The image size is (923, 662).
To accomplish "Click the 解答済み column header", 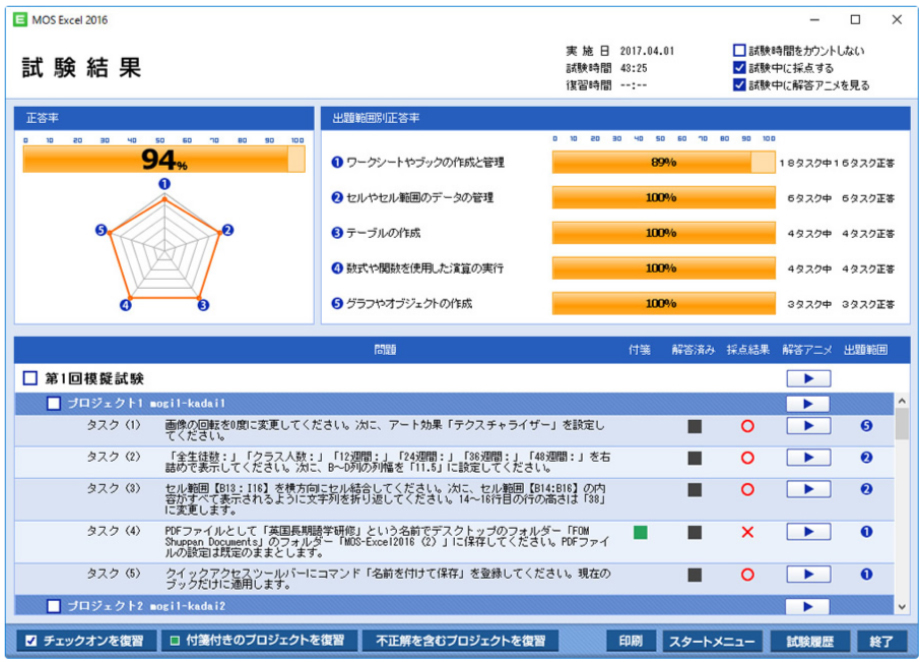I will click(x=693, y=350).
